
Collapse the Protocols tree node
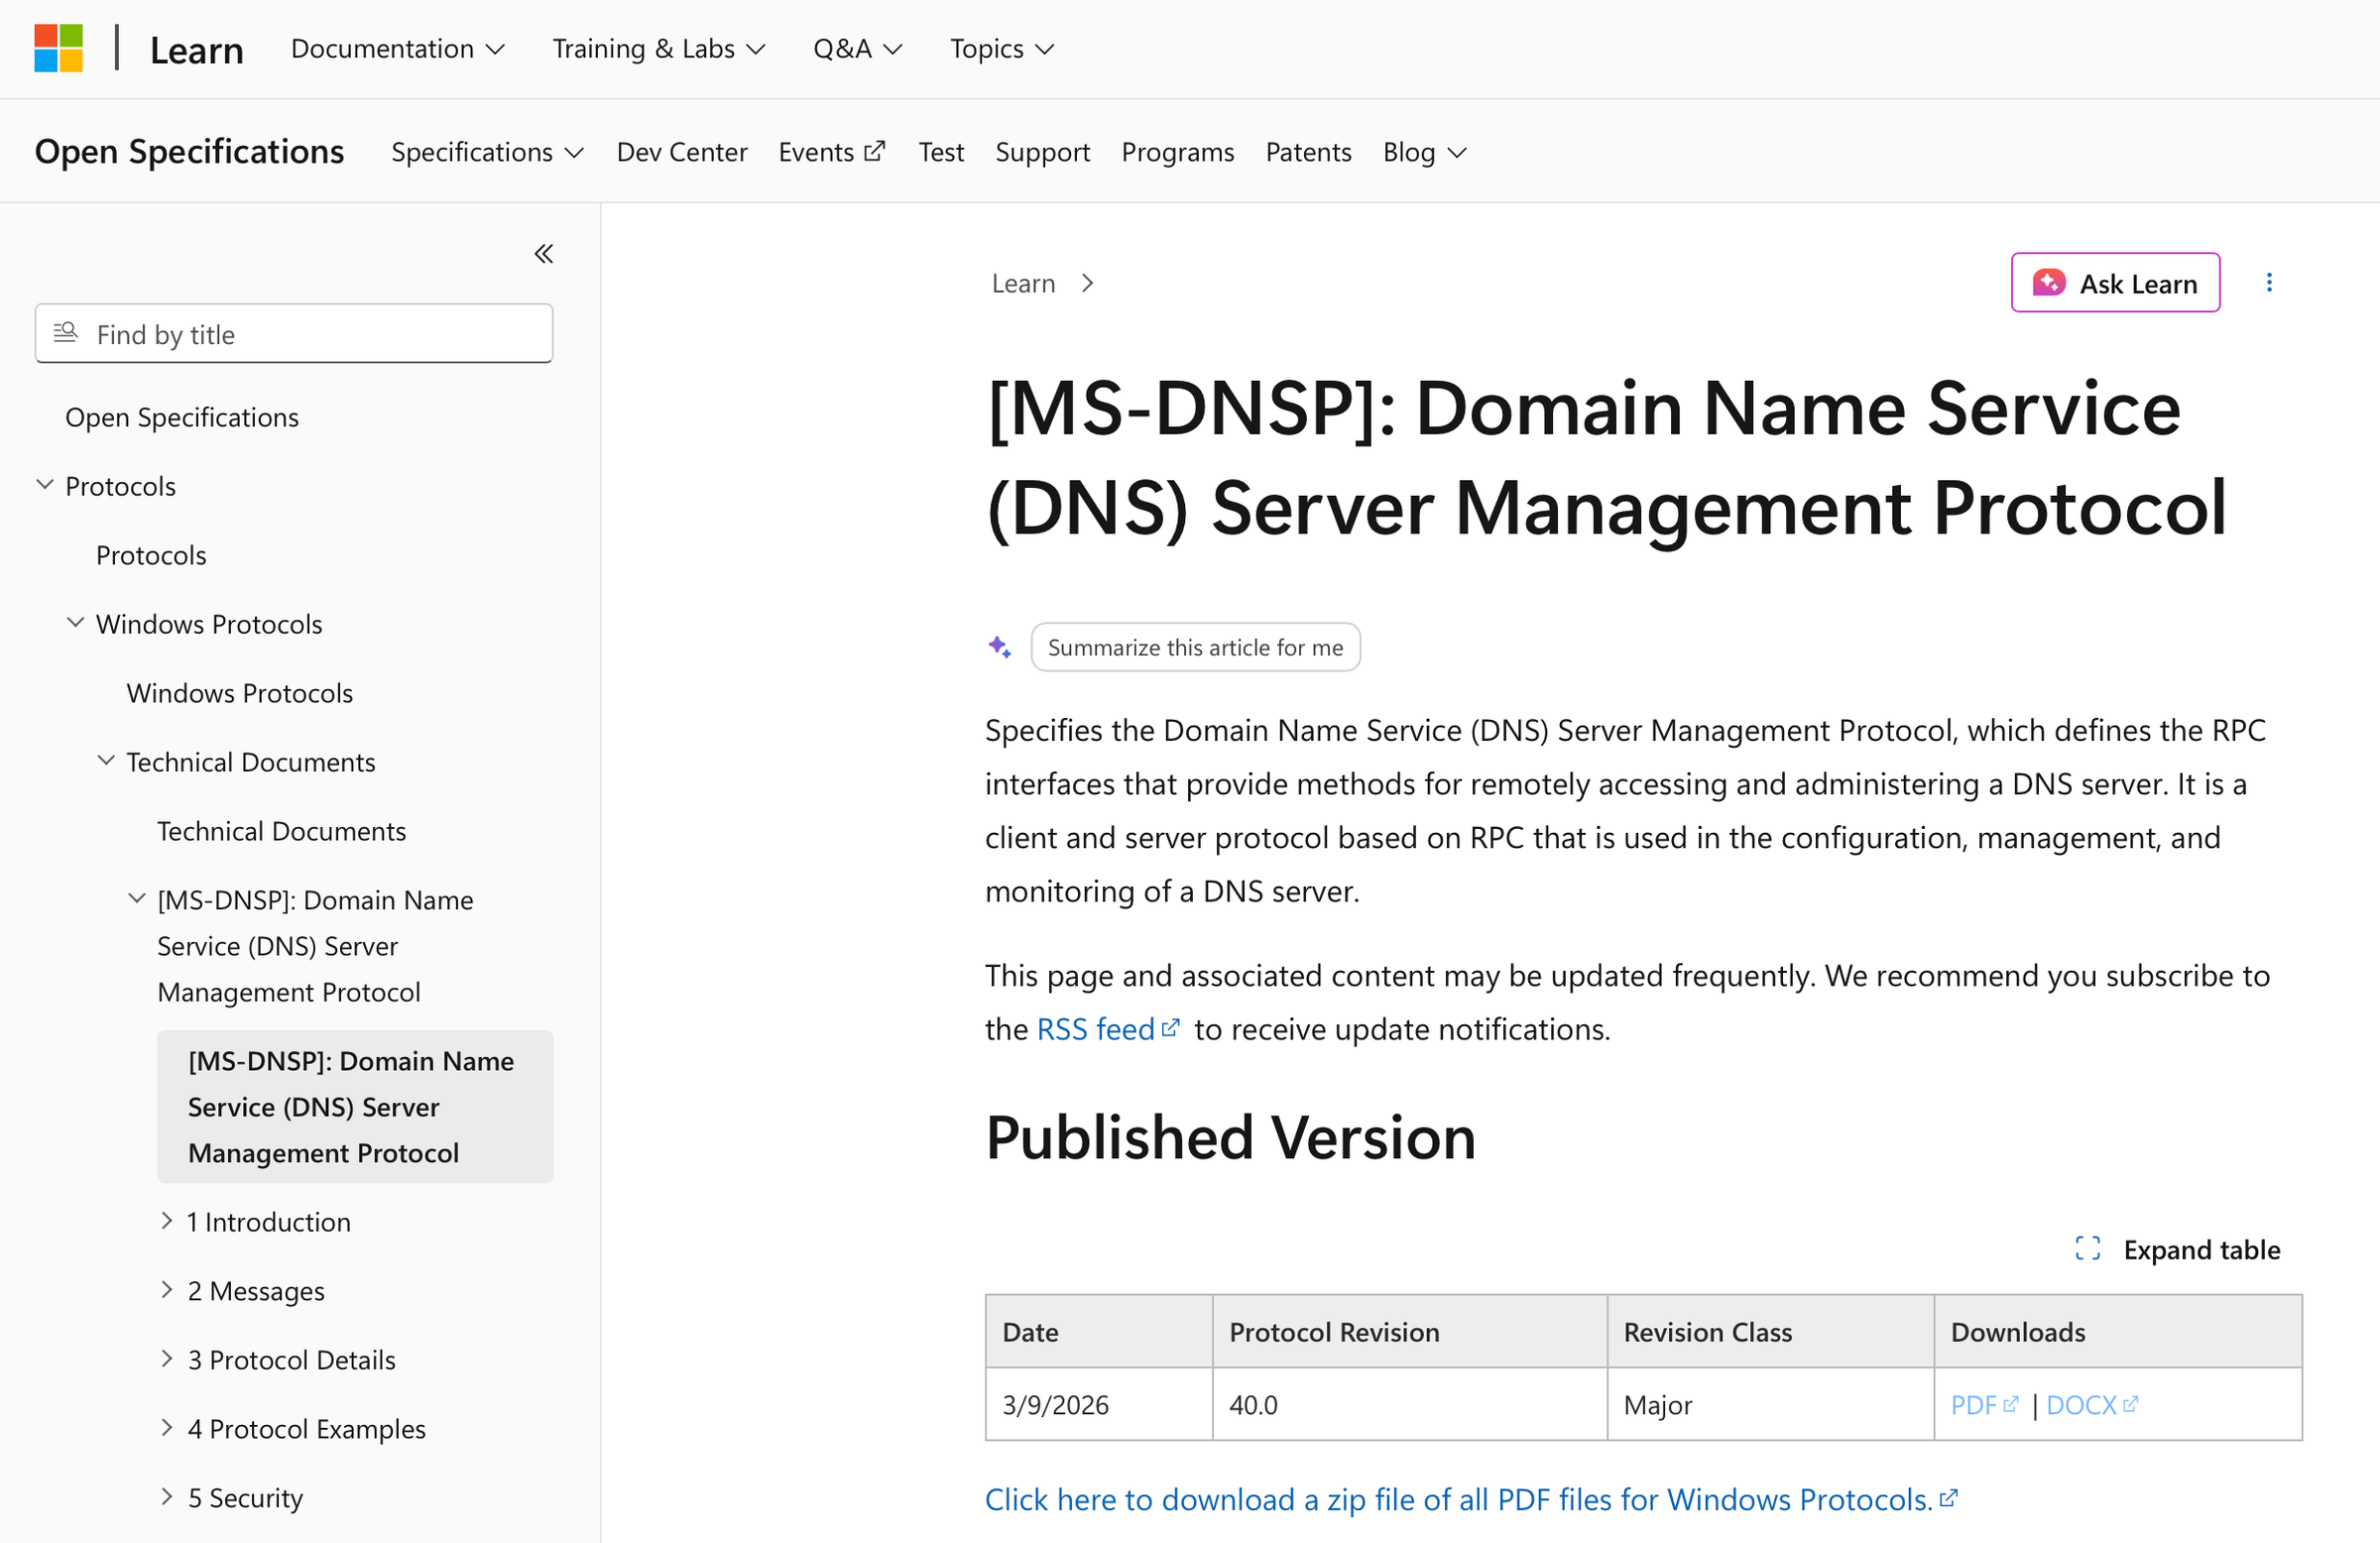click(45, 485)
